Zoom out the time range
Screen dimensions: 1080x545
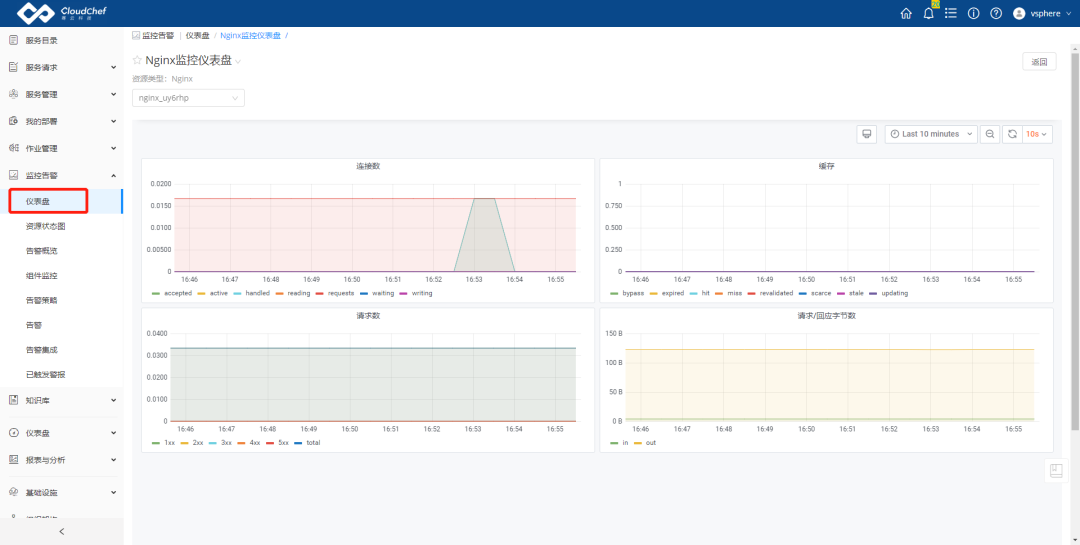click(990, 134)
